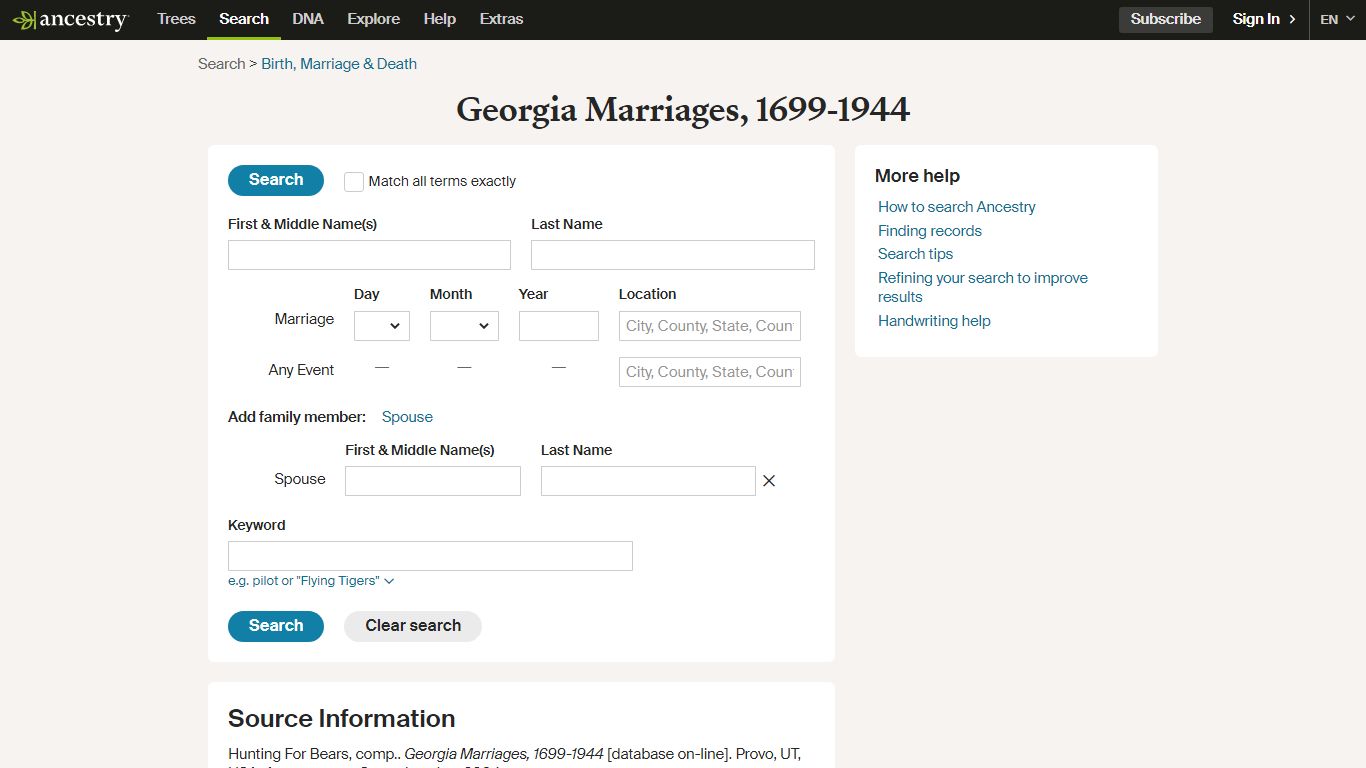Viewport: 1366px width, 768px height.
Task: Click the More help heading
Action: [917, 176]
